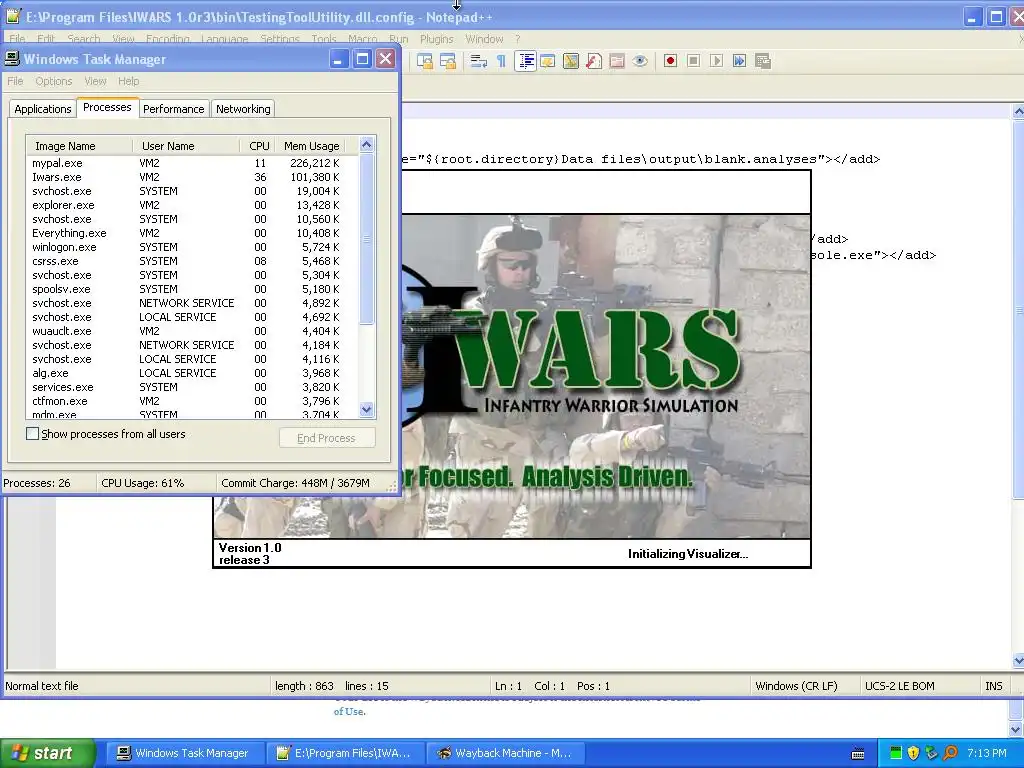Click green Task Manager CPU tray icon

tap(896, 753)
